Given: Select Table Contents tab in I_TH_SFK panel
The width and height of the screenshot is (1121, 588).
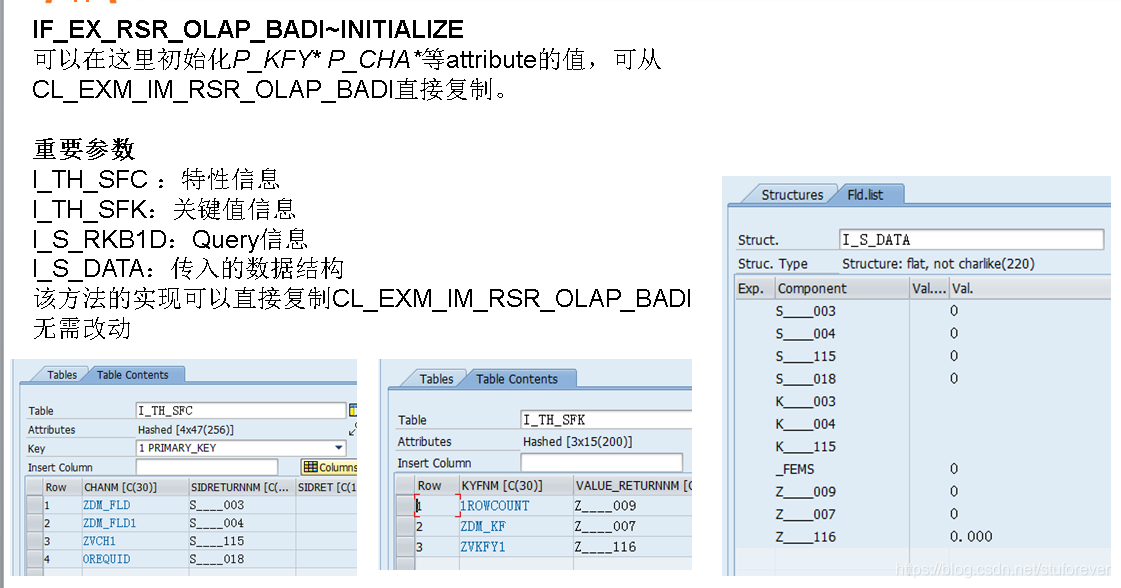Looking at the screenshot, I should [x=517, y=379].
